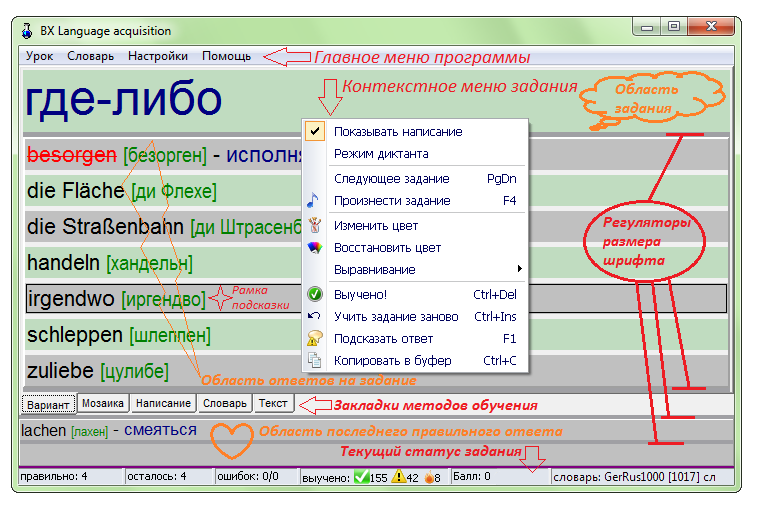The image size is (760, 513).
Task: Switch to the Словарь learning method tab
Action: coord(225,403)
